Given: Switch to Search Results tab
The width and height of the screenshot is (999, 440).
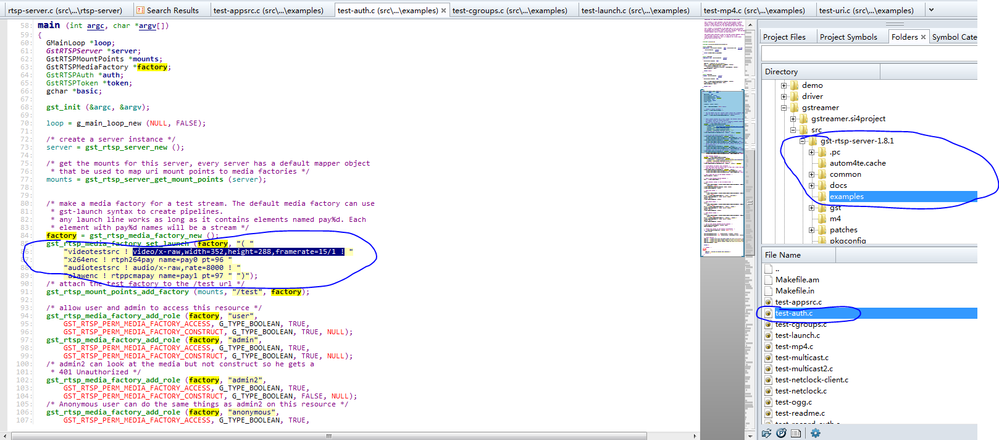Looking at the screenshot, I should 170,10.
